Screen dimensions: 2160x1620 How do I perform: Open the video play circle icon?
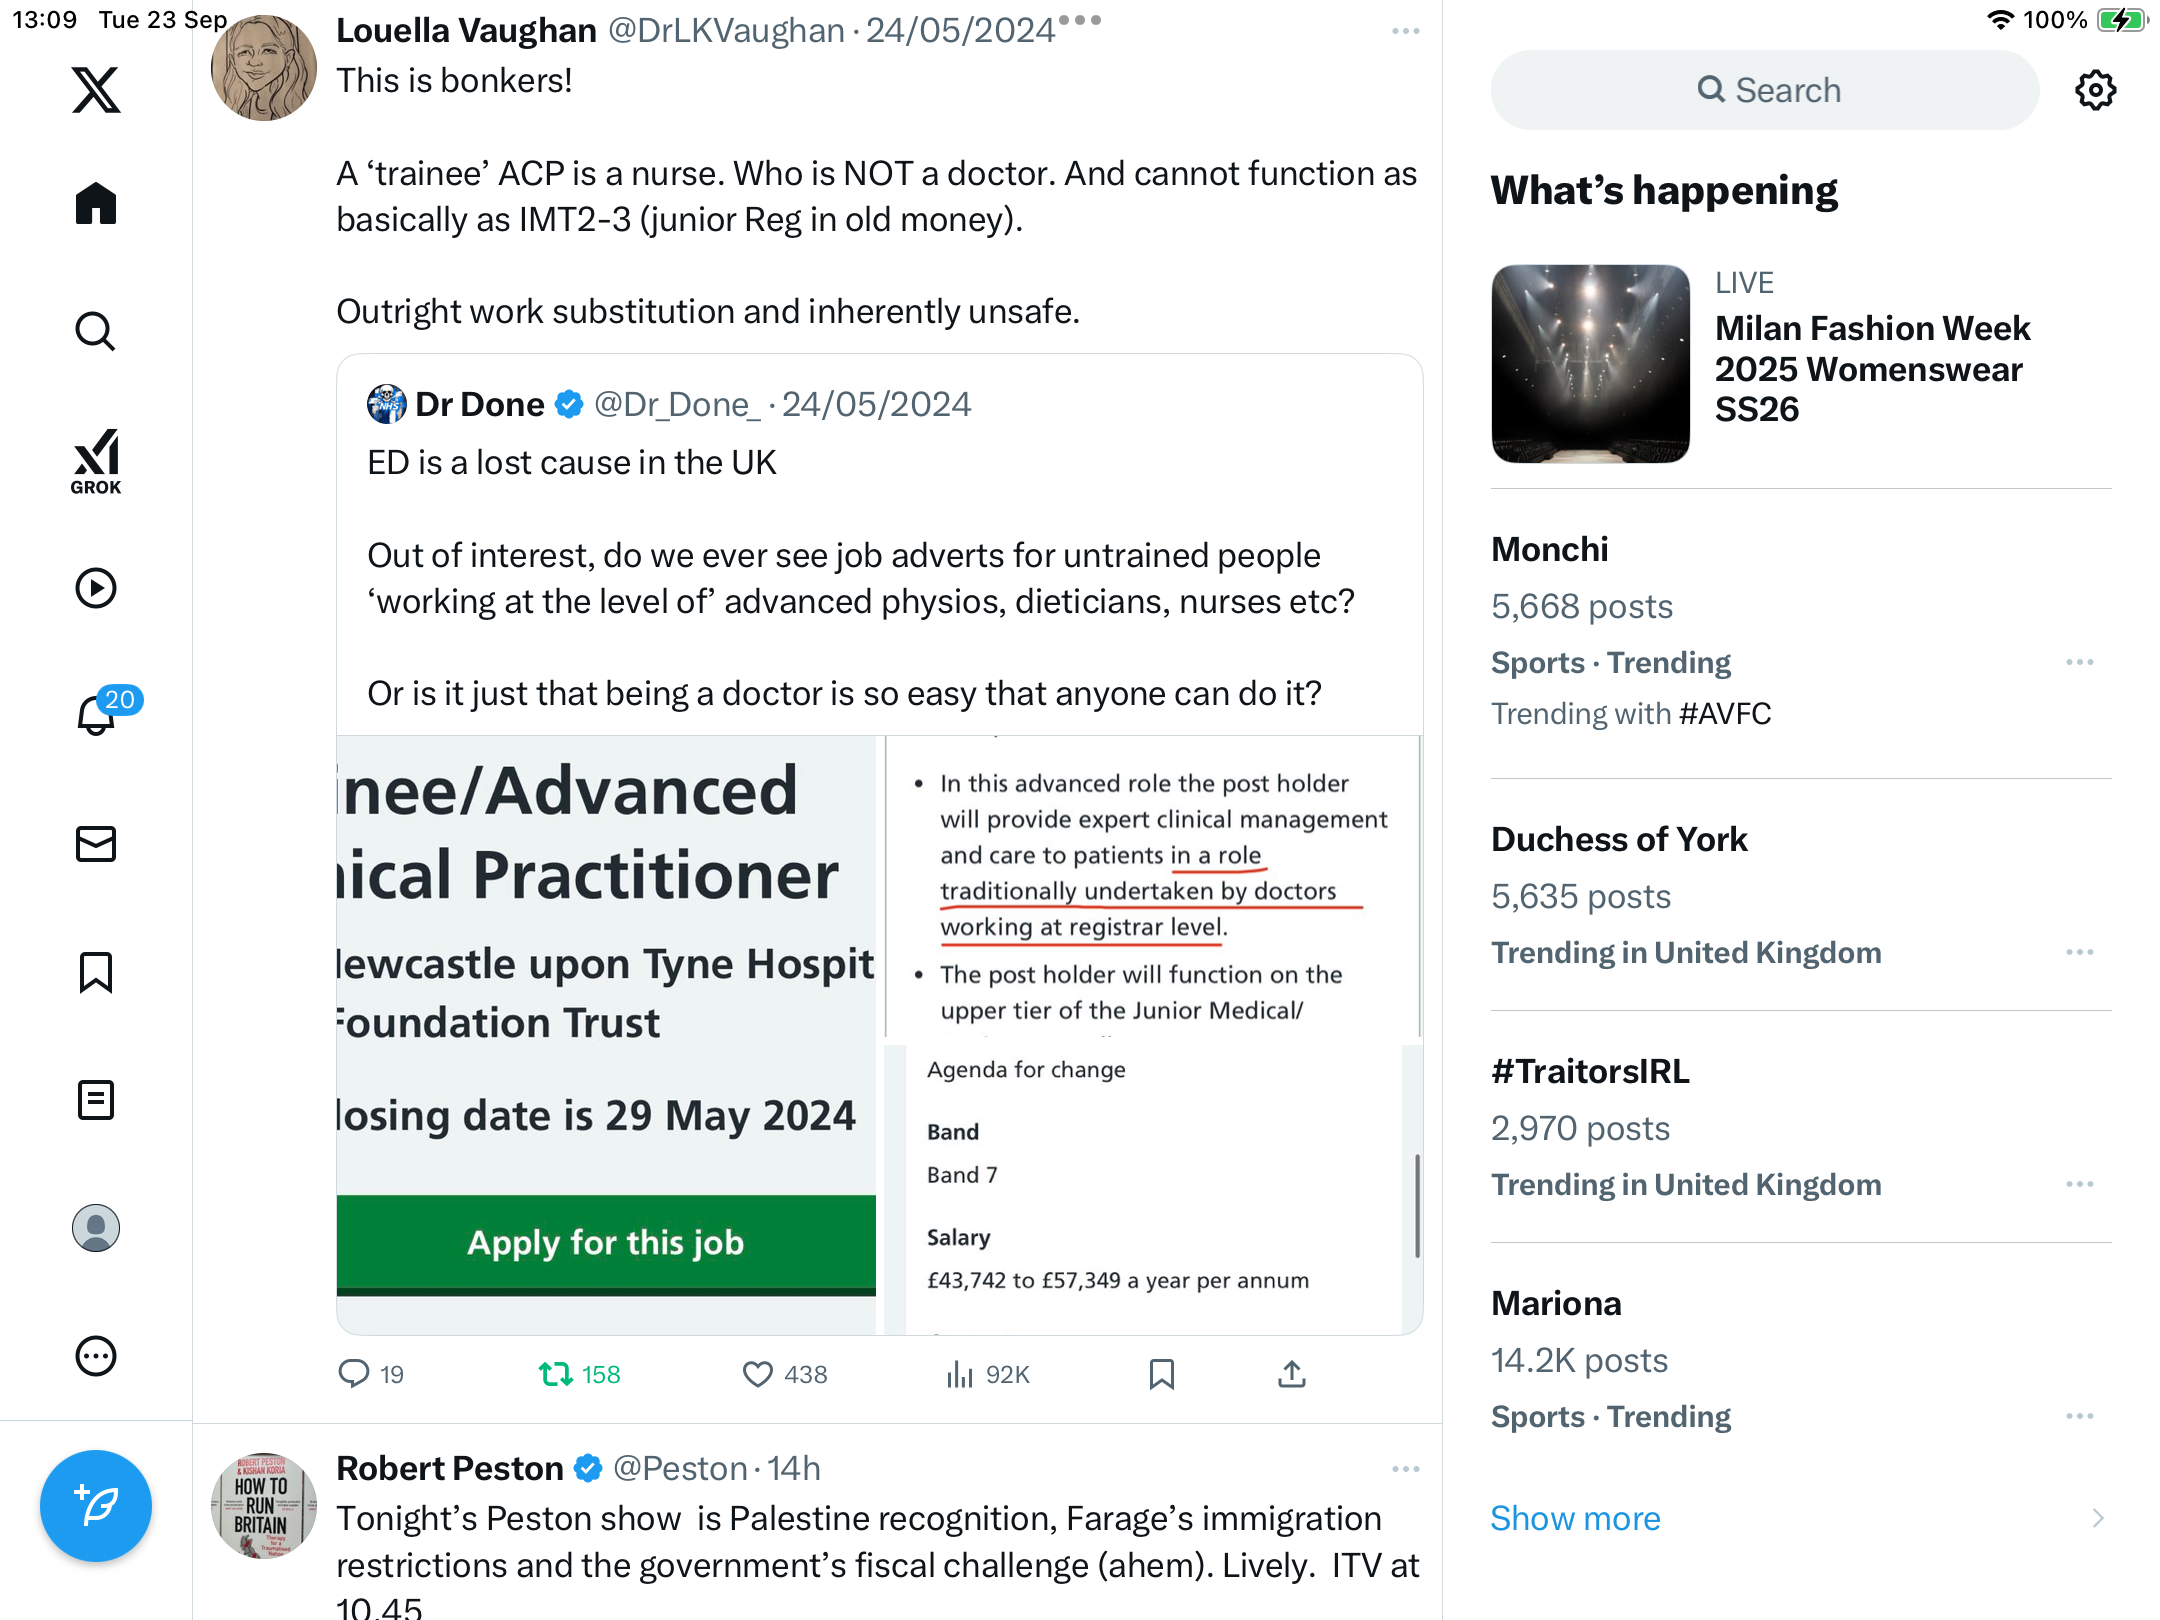(x=96, y=588)
